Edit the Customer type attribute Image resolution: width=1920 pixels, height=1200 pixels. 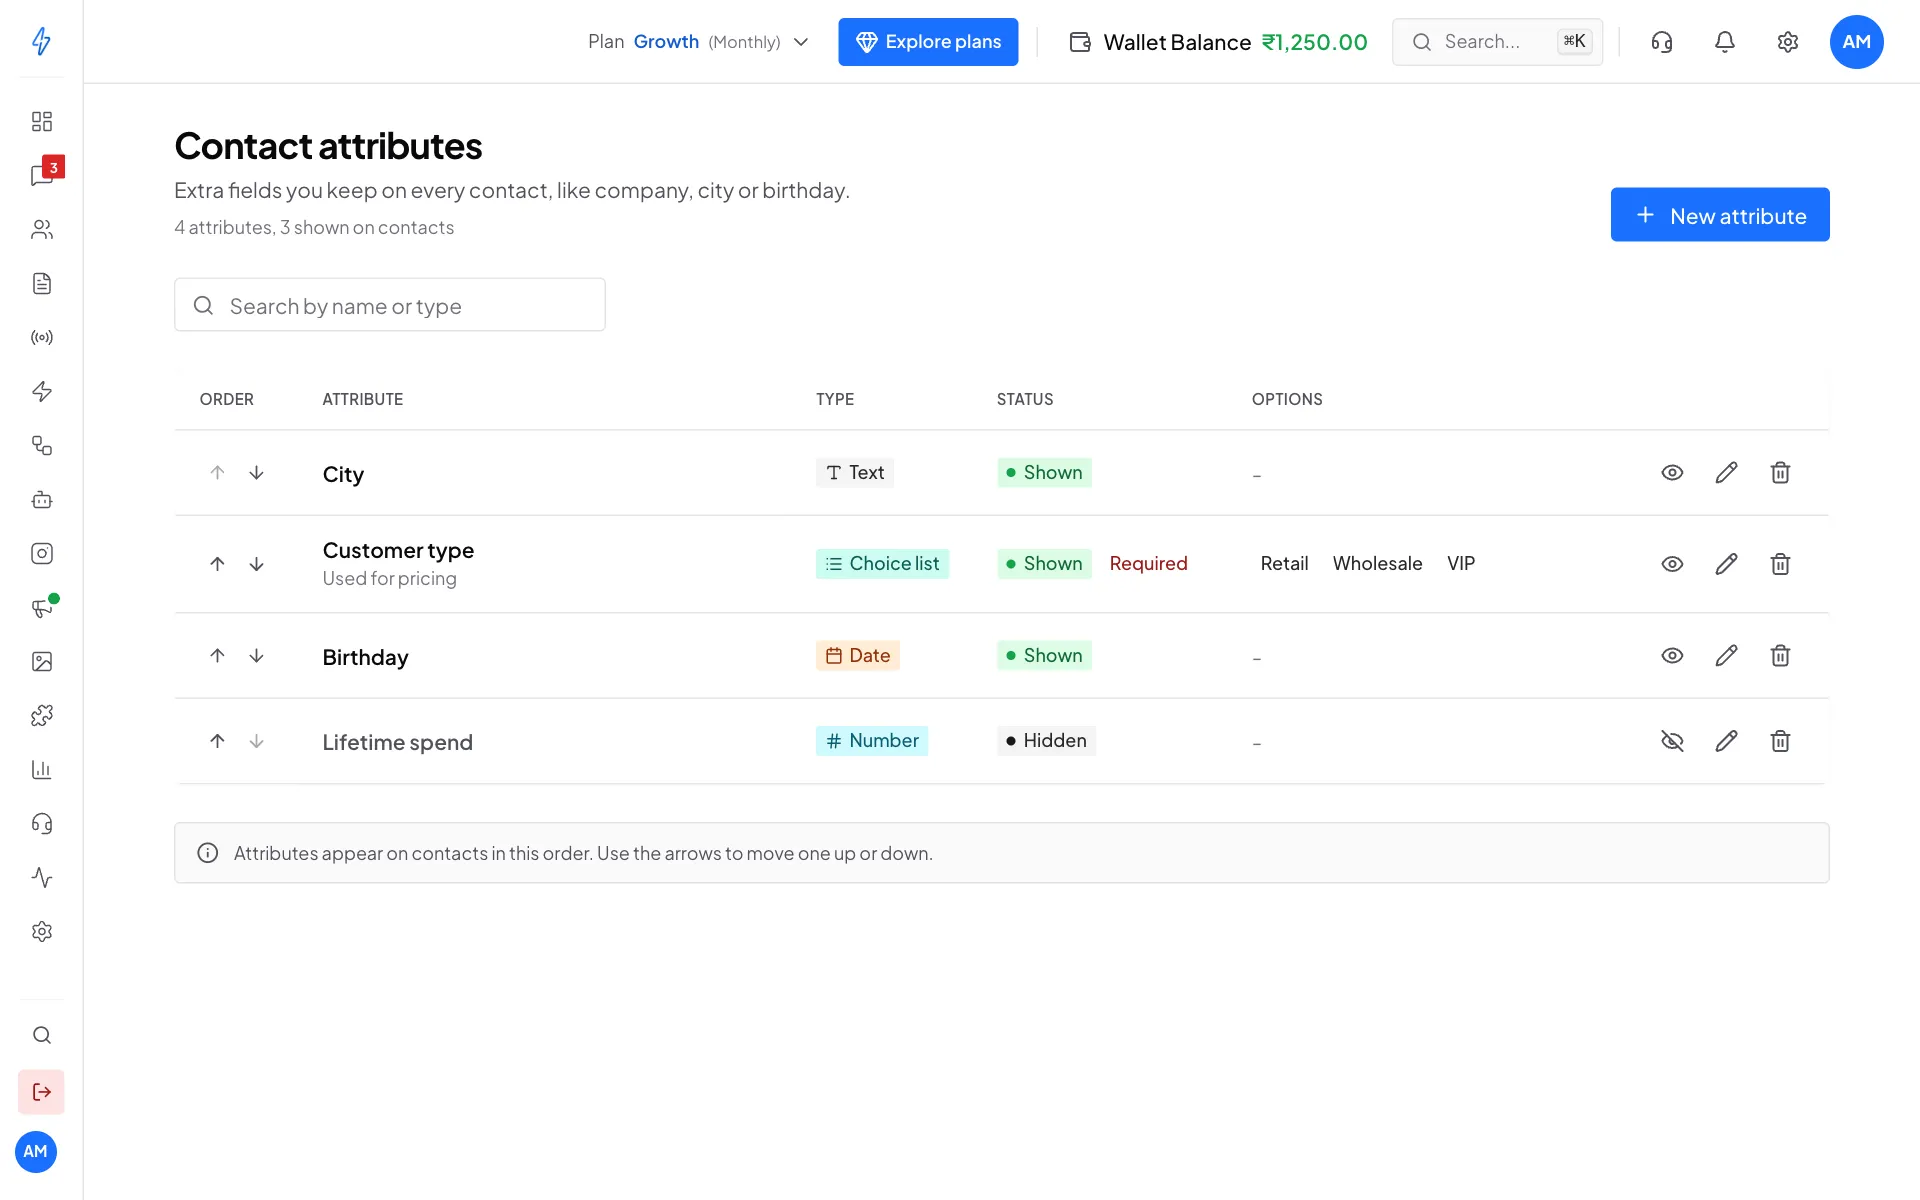pyautogui.click(x=1726, y=564)
